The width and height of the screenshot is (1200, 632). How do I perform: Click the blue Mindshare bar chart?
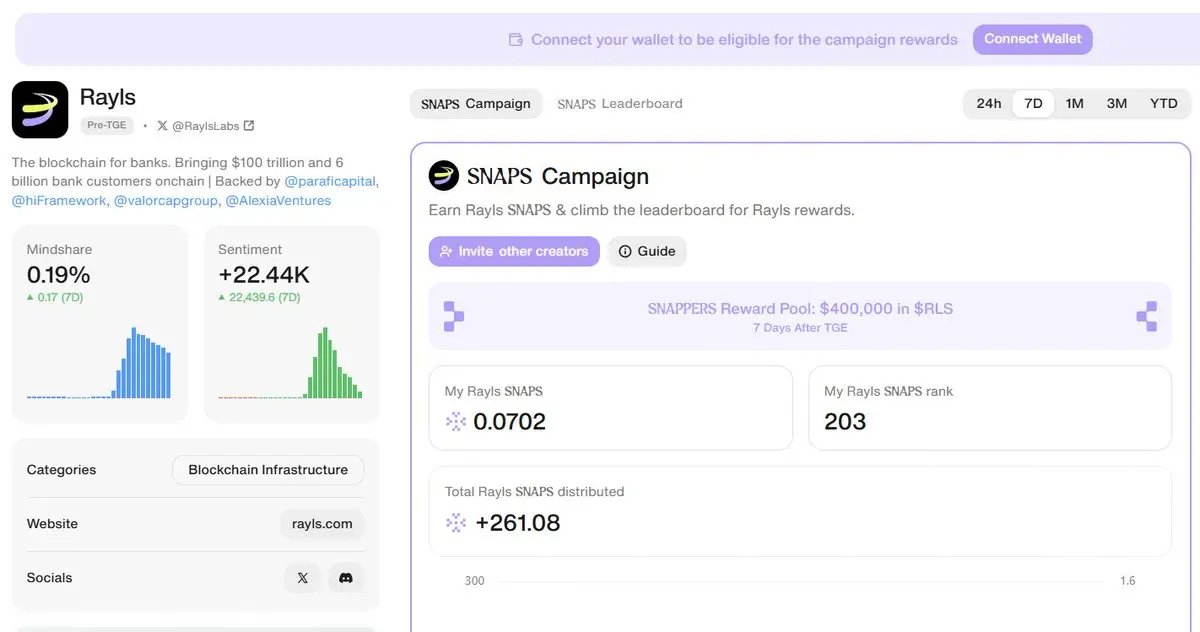point(99,362)
